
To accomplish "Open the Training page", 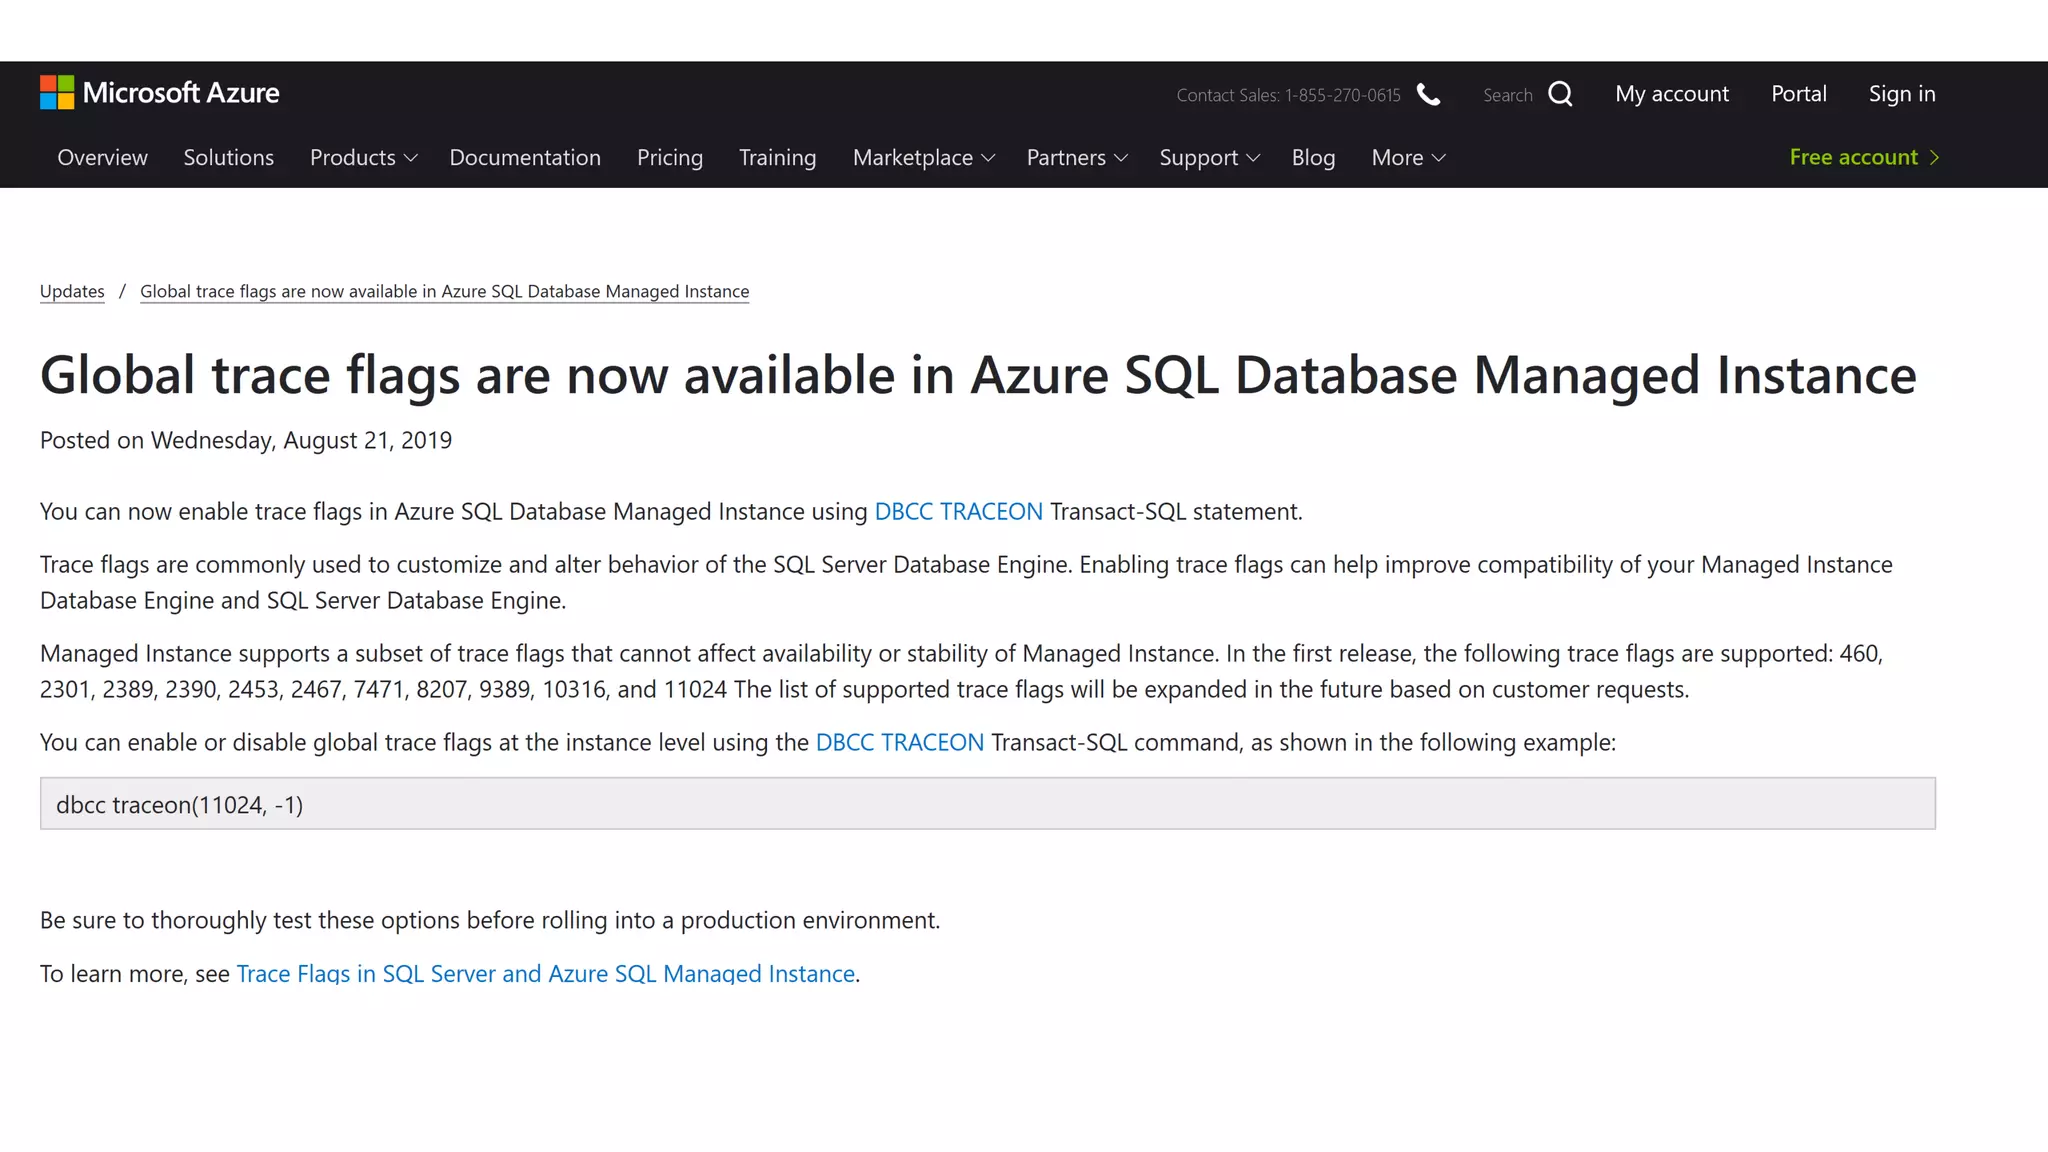I will pos(777,158).
